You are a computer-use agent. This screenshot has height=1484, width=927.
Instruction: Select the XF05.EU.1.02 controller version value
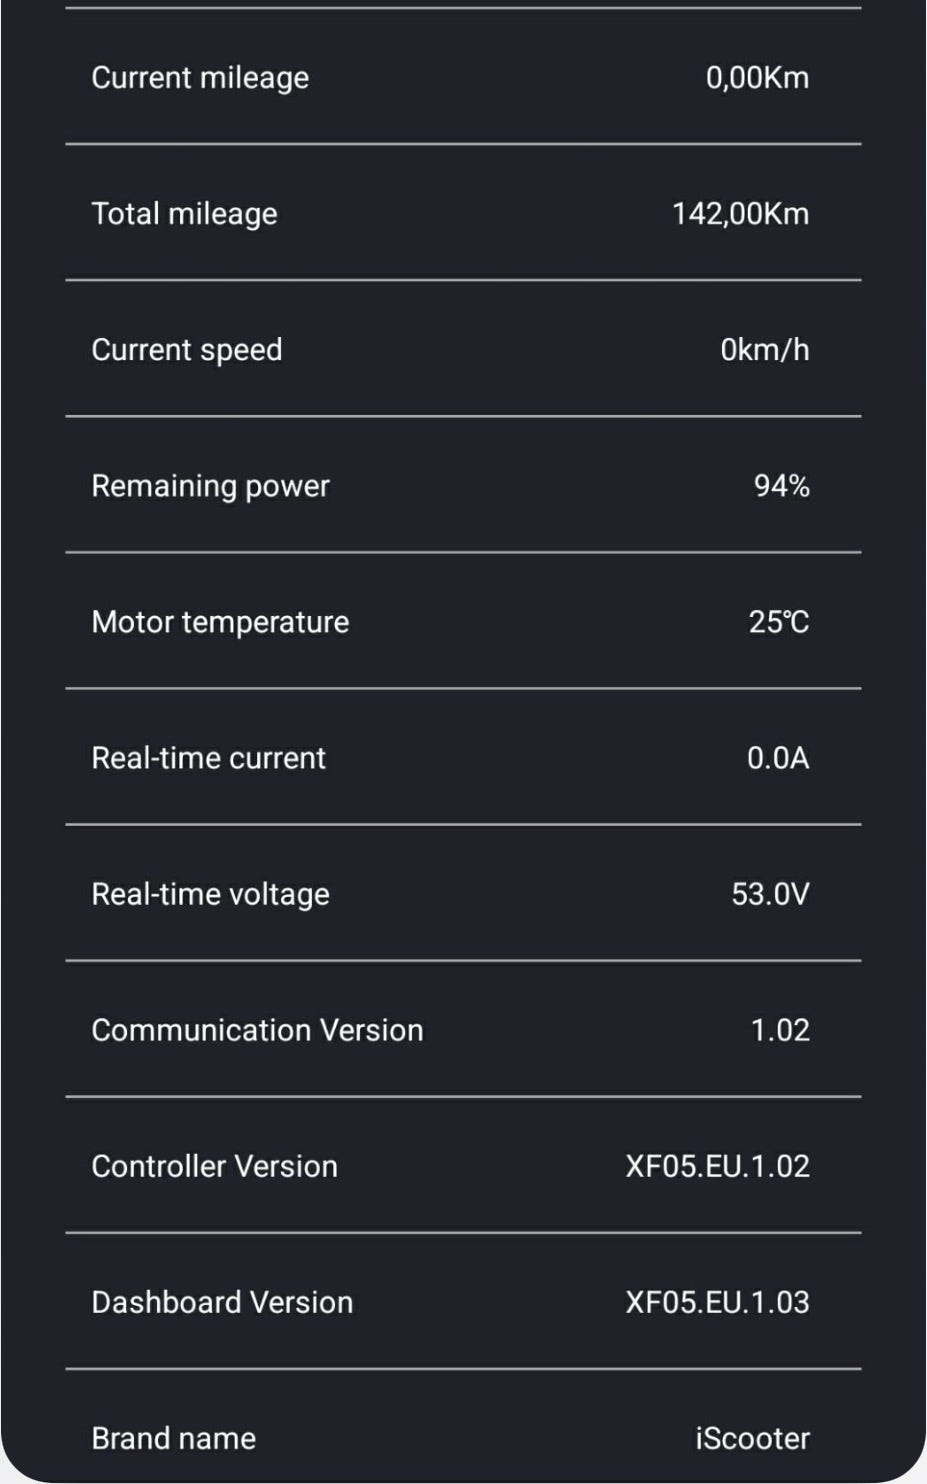[x=717, y=1166]
